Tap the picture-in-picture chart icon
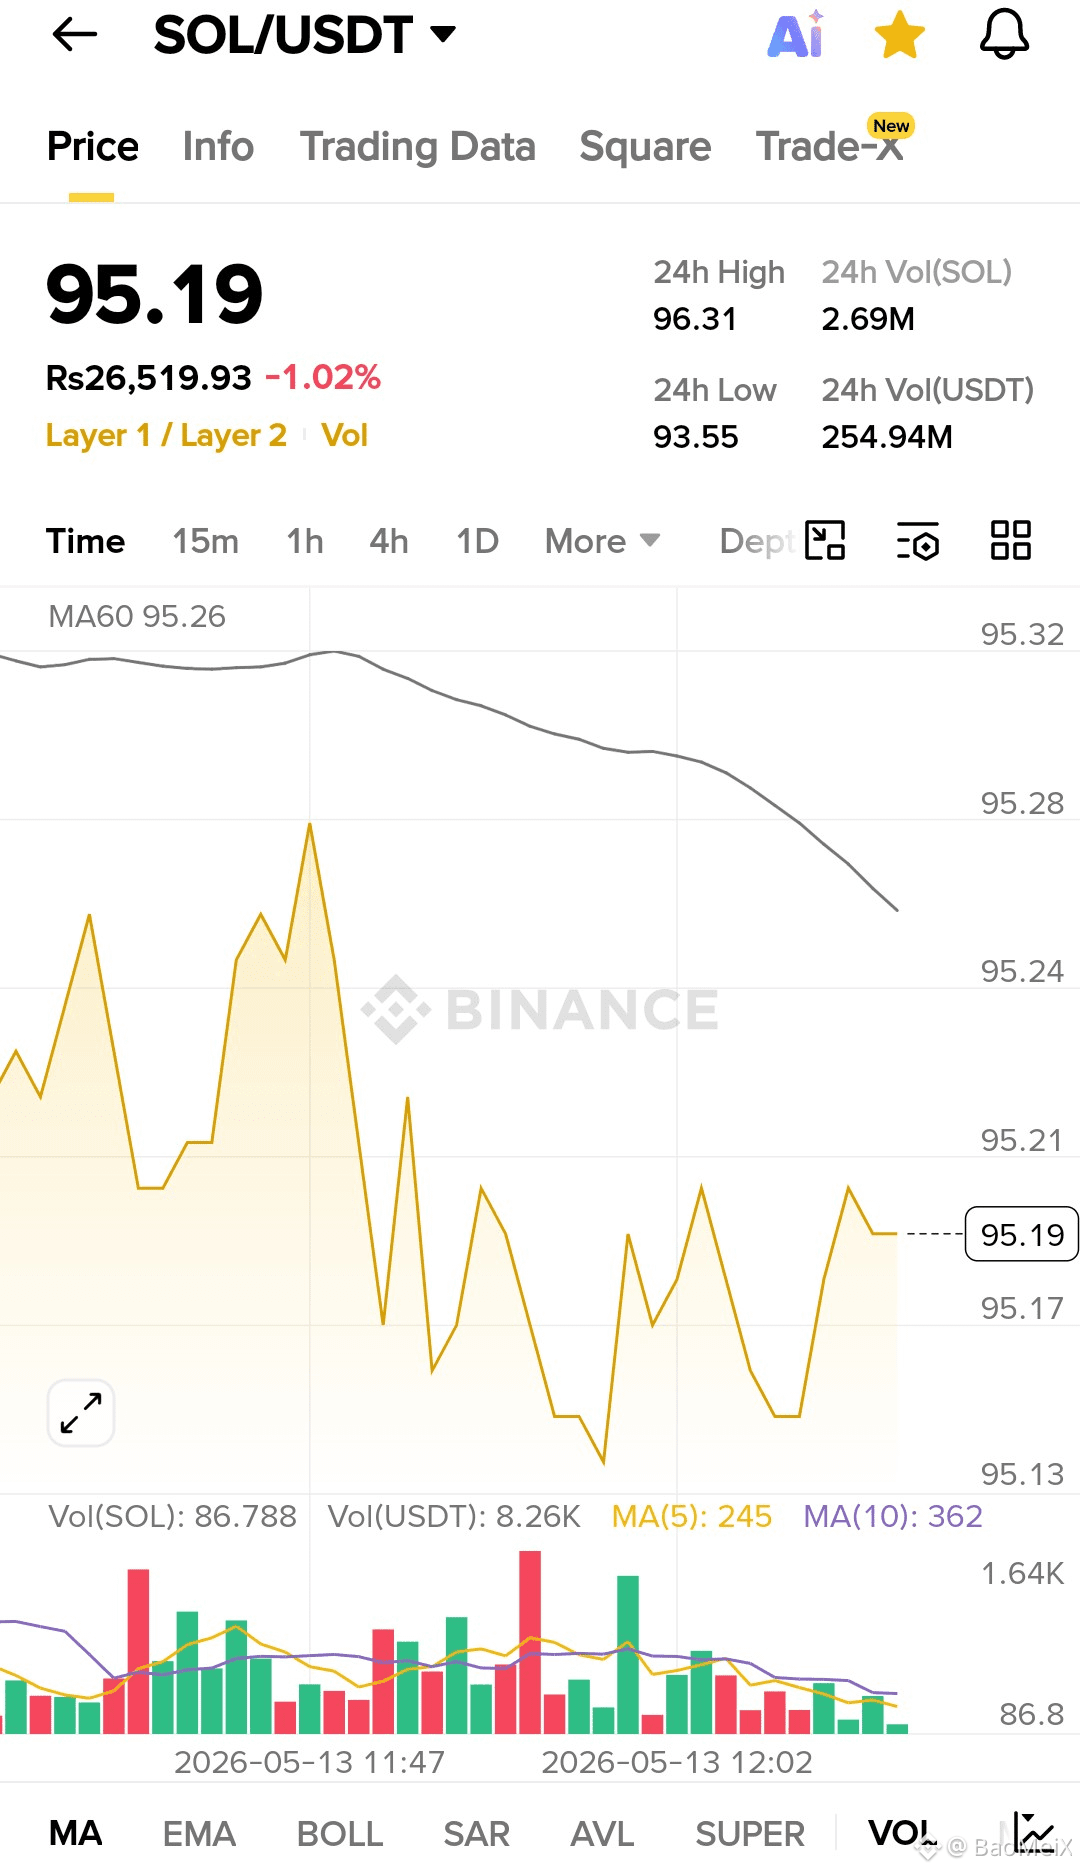The image size is (1080, 1872). coord(825,541)
